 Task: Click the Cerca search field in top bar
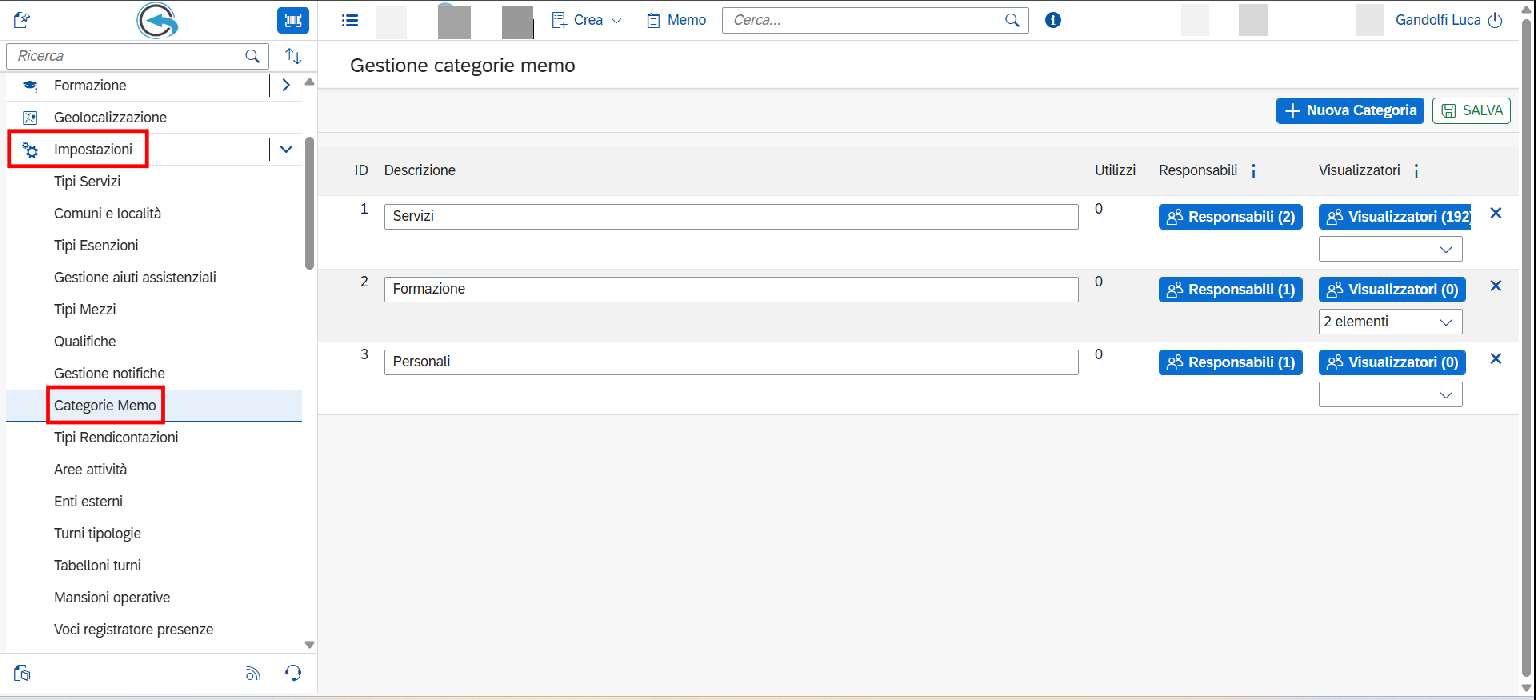pyautogui.click(x=865, y=20)
